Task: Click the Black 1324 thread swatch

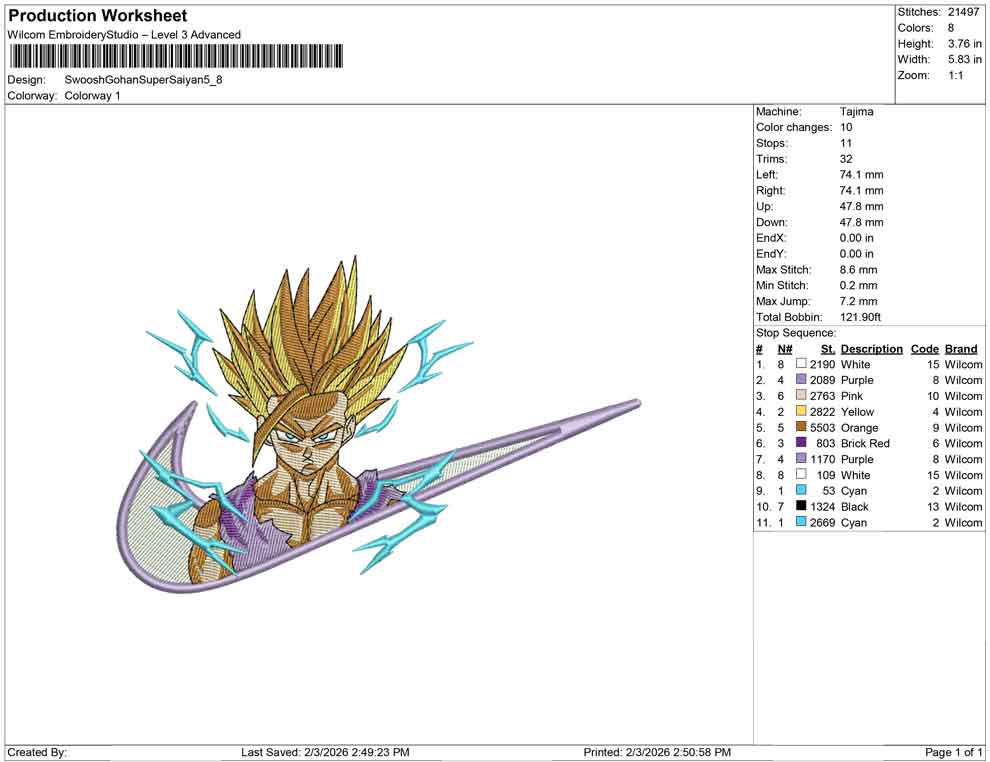Action: 800,507
